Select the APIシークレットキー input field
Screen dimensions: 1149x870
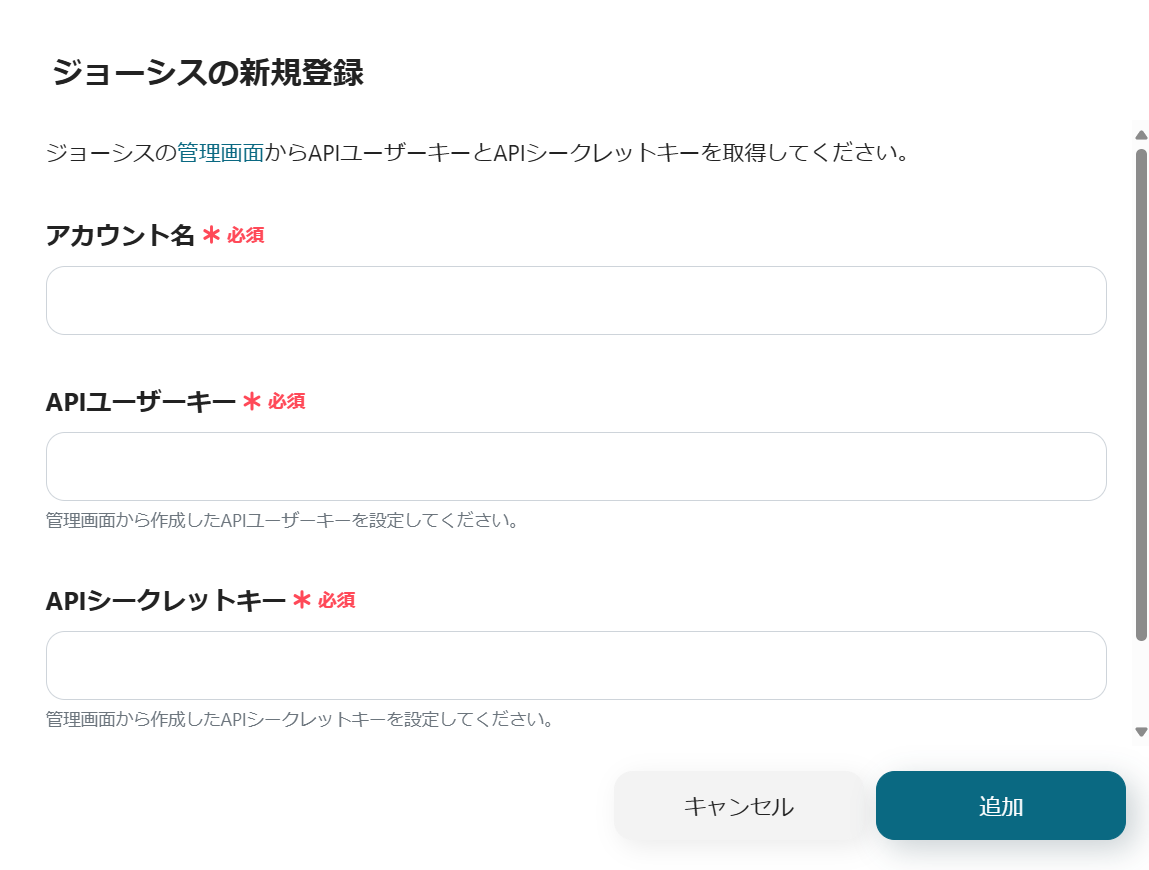[576, 665]
